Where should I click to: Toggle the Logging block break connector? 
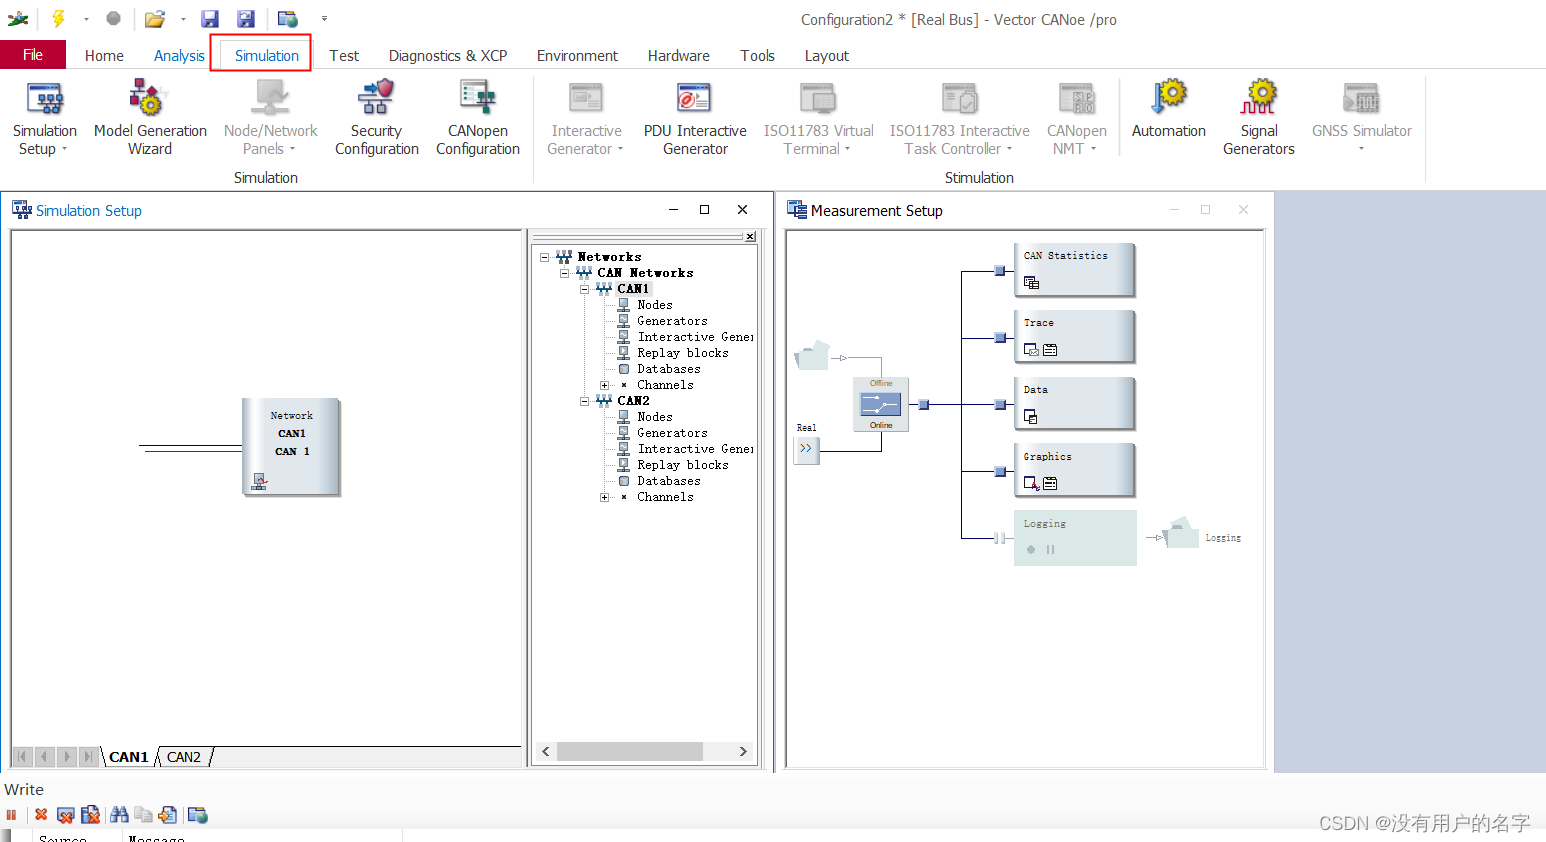point(999,538)
